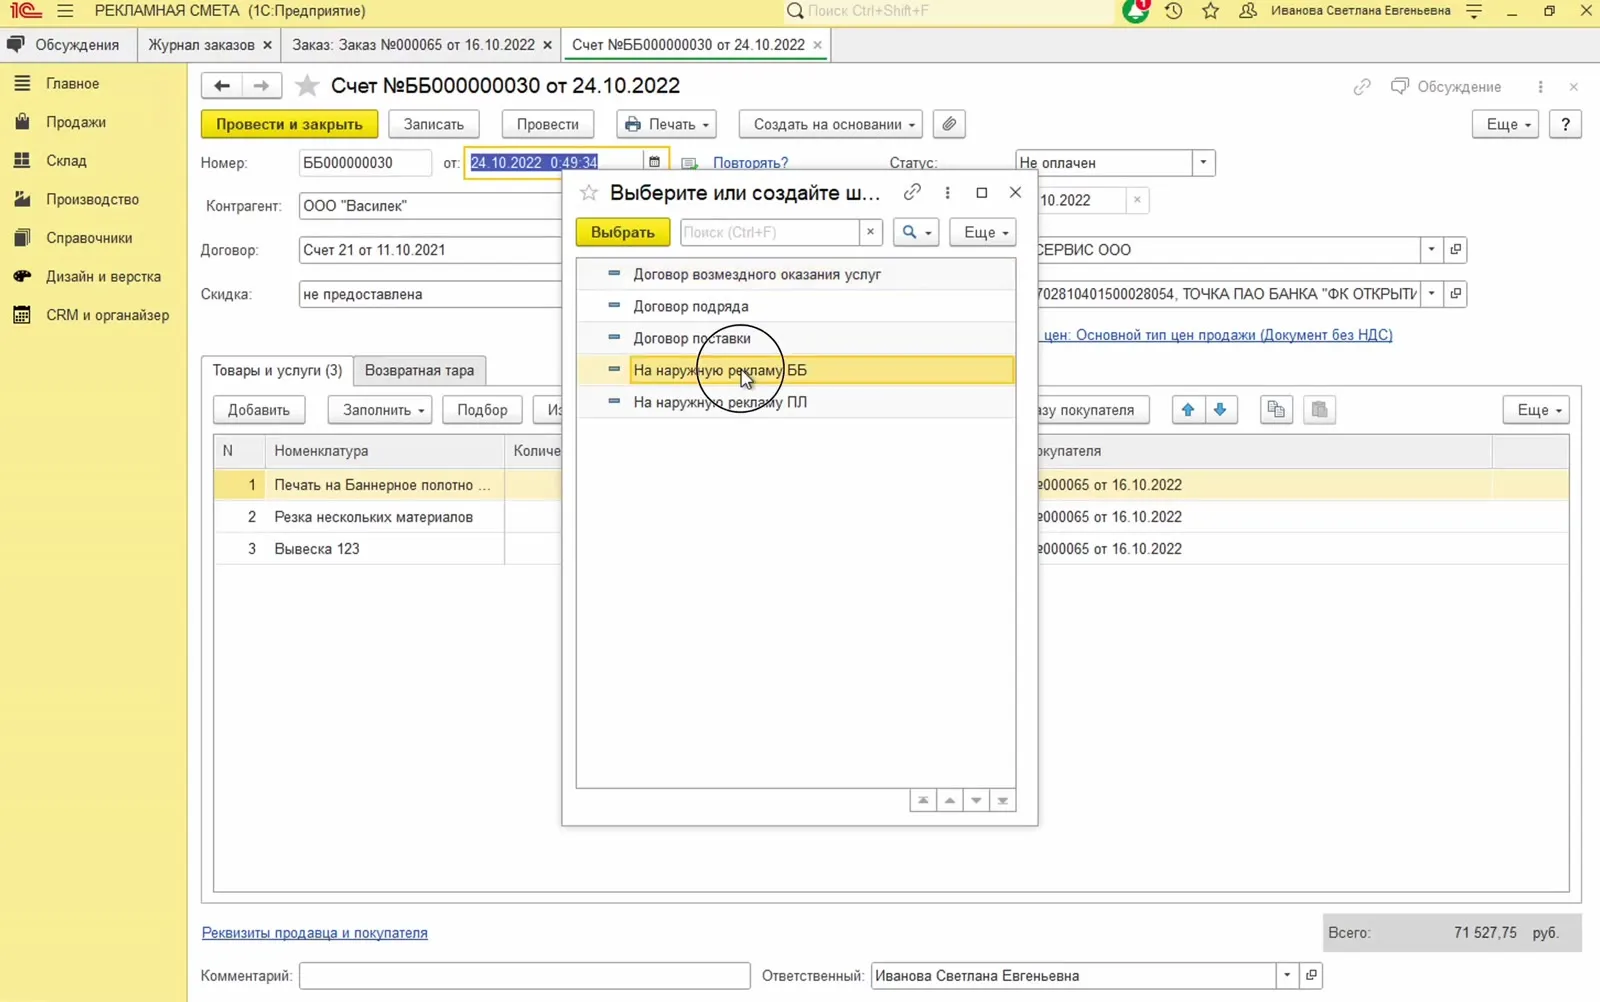The height and width of the screenshot is (1002, 1600).
Task: Open the Еще dropdown in template dialog
Action: coord(983,232)
